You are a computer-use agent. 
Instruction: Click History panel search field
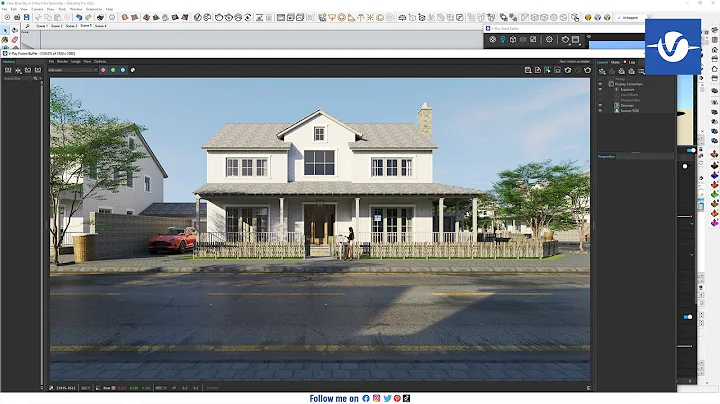(x=18, y=79)
